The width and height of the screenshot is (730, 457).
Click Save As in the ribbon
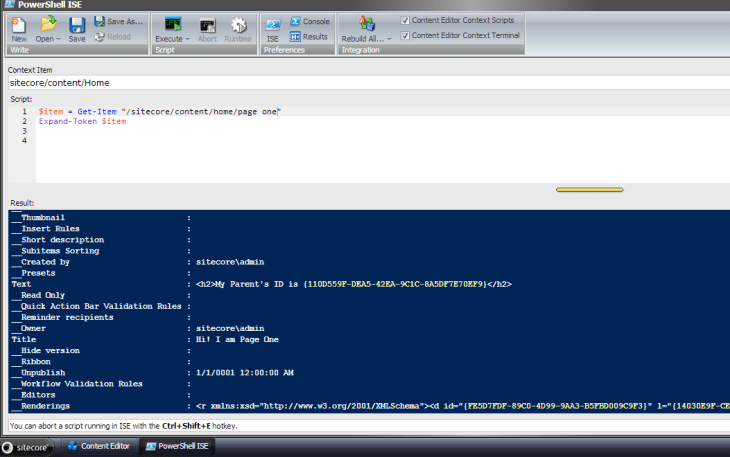tap(118, 21)
